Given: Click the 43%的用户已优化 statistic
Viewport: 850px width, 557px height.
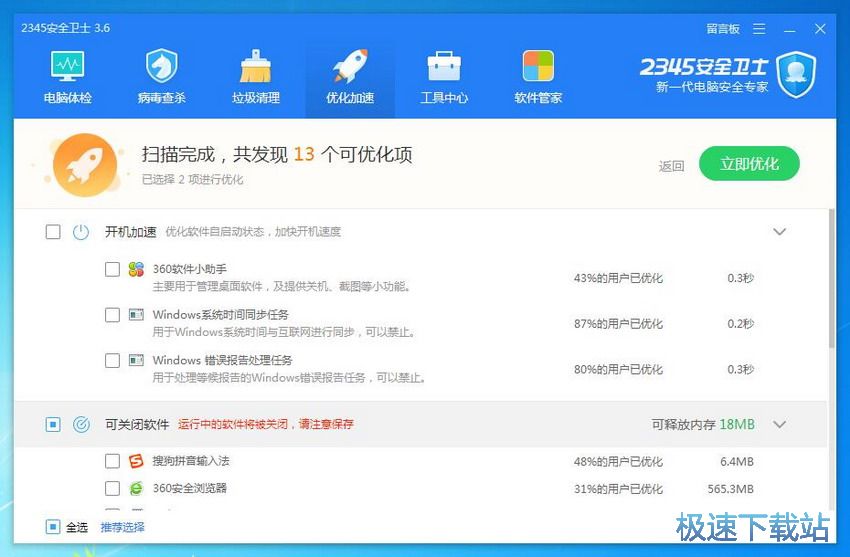Looking at the screenshot, I should [619, 278].
